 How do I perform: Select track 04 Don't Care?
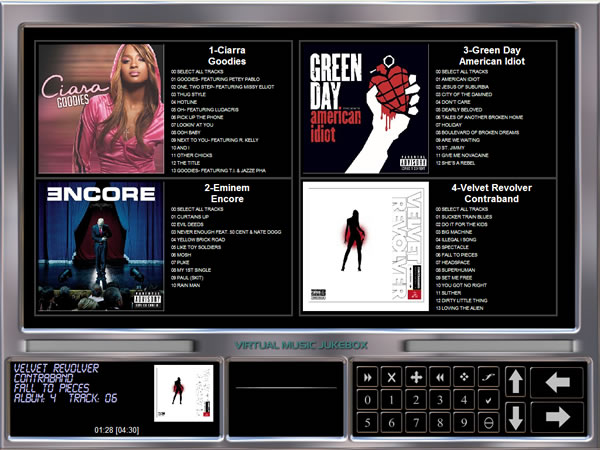[x=453, y=102]
